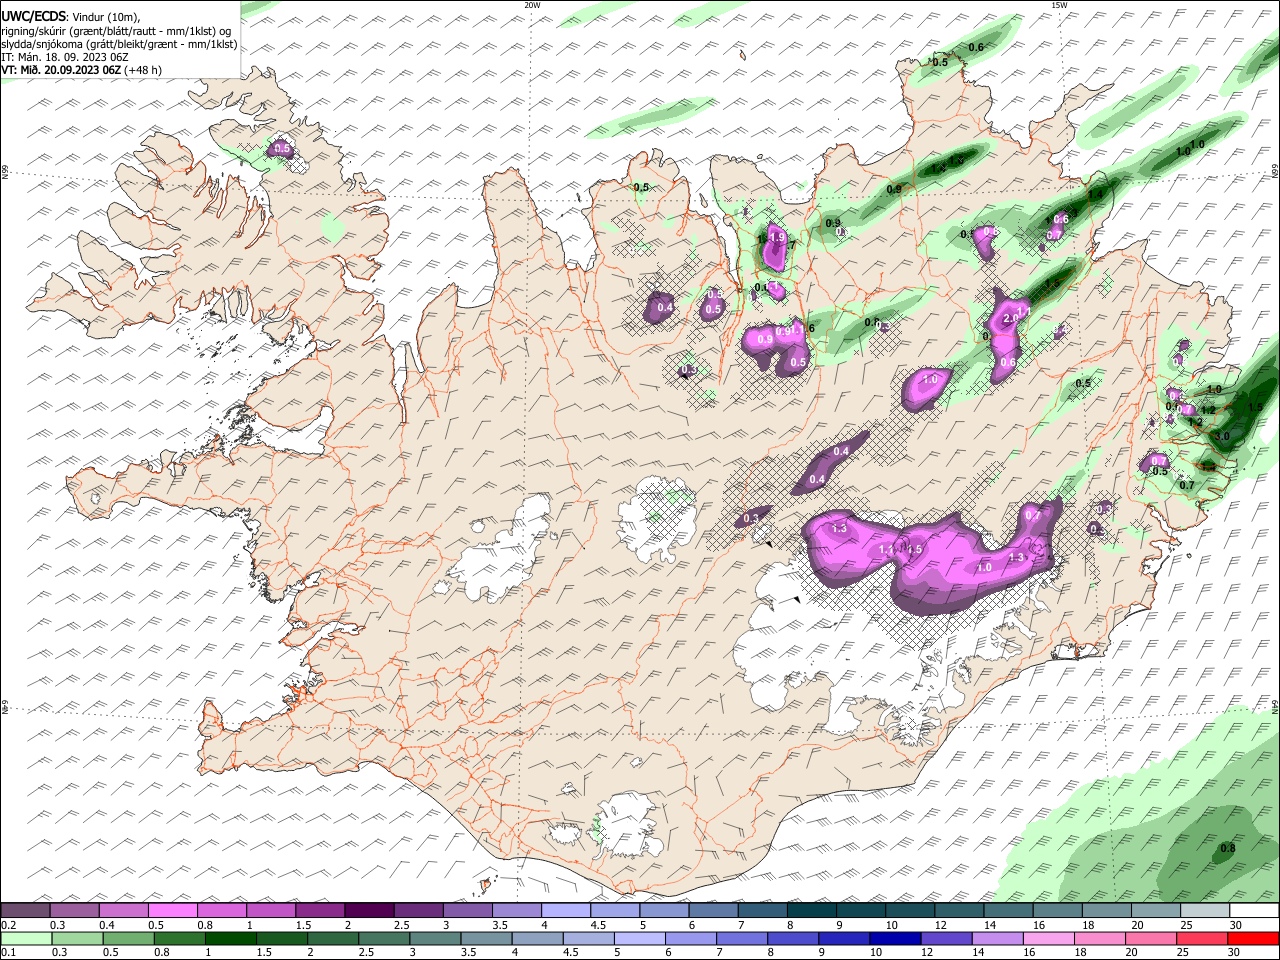Select the light grey 25–30 snow scale swatch
1280x960 pixels.
click(1204, 911)
